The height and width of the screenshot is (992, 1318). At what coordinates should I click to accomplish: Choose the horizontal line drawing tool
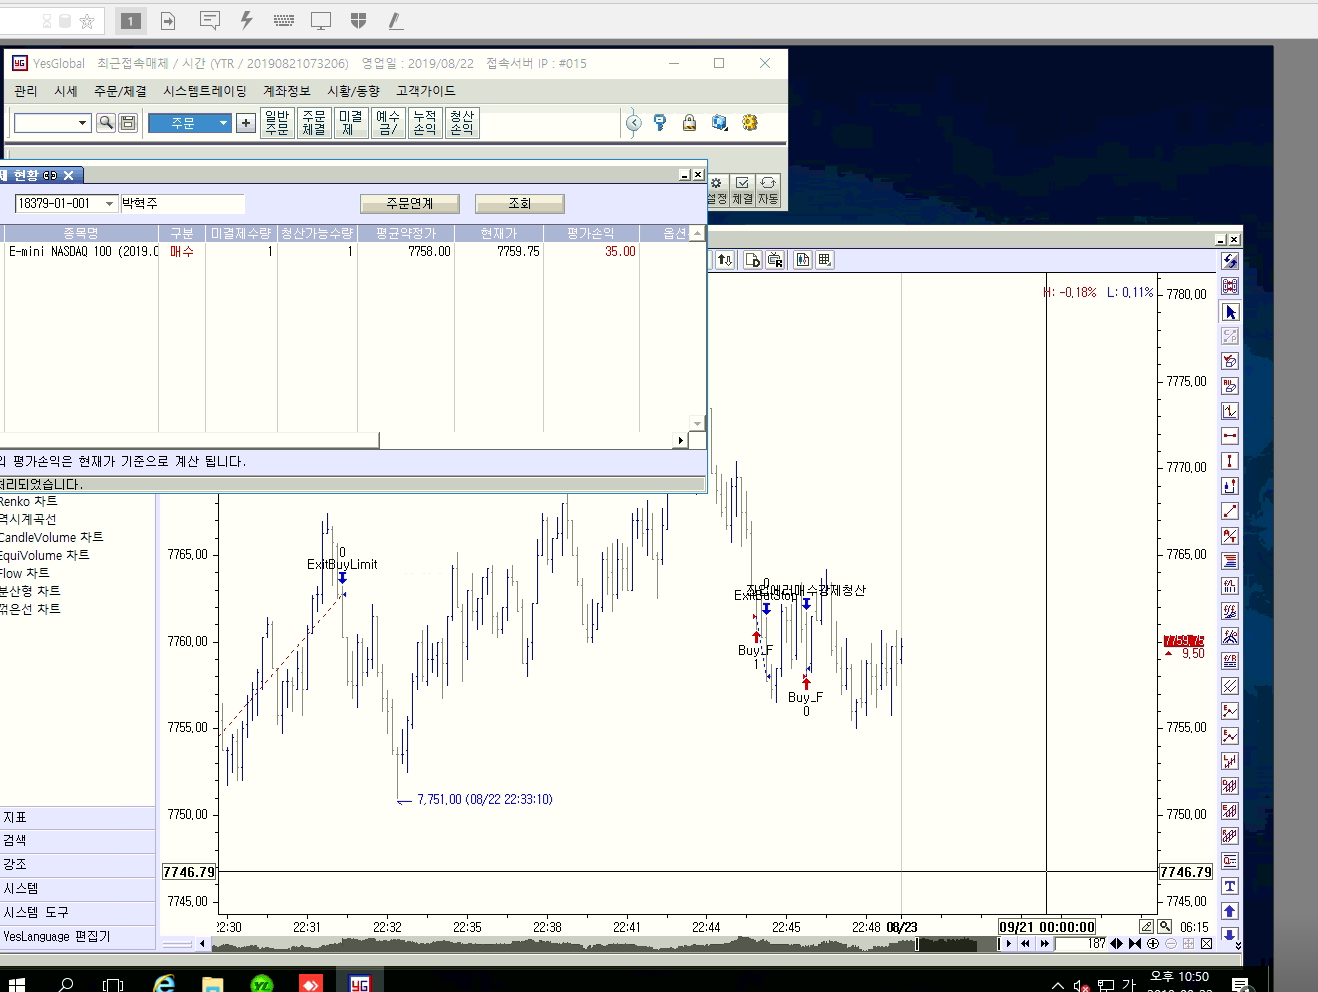pos(1230,436)
